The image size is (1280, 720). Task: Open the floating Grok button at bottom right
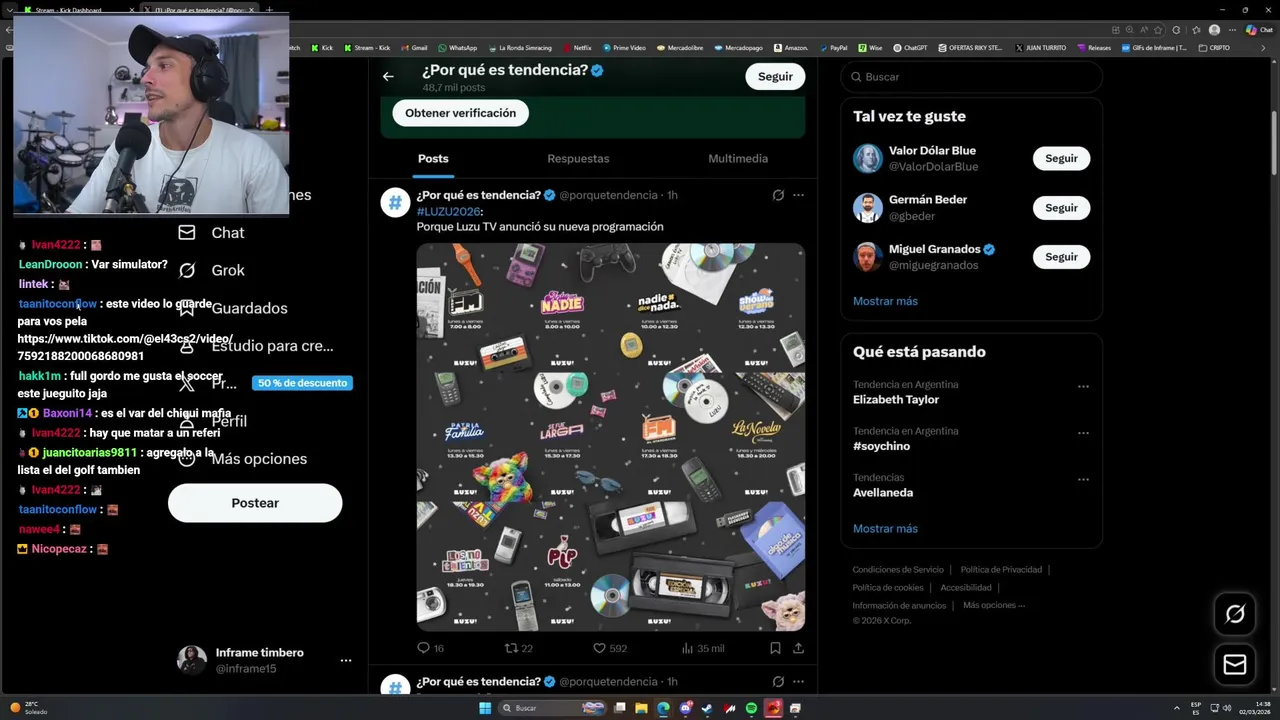point(1235,614)
